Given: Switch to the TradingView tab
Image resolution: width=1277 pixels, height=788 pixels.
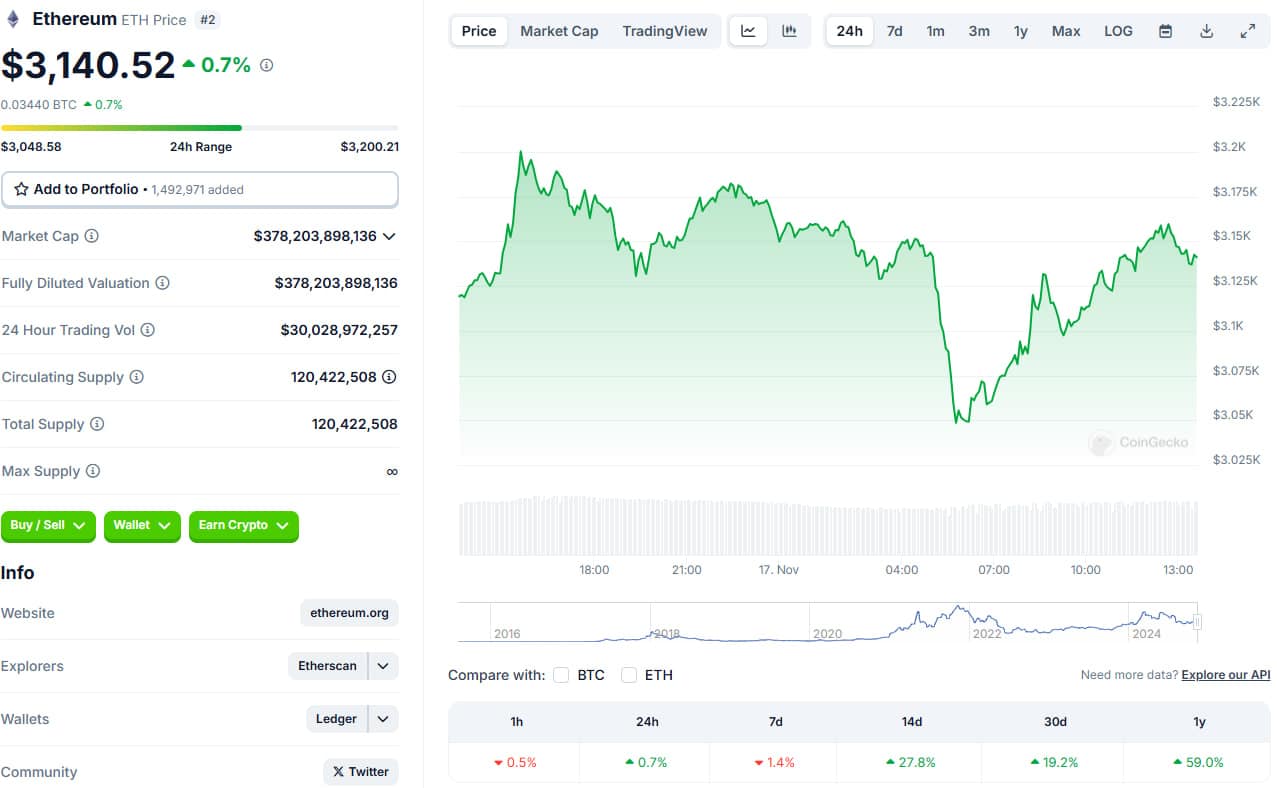Looking at the screenshot, I should (665, 31).
